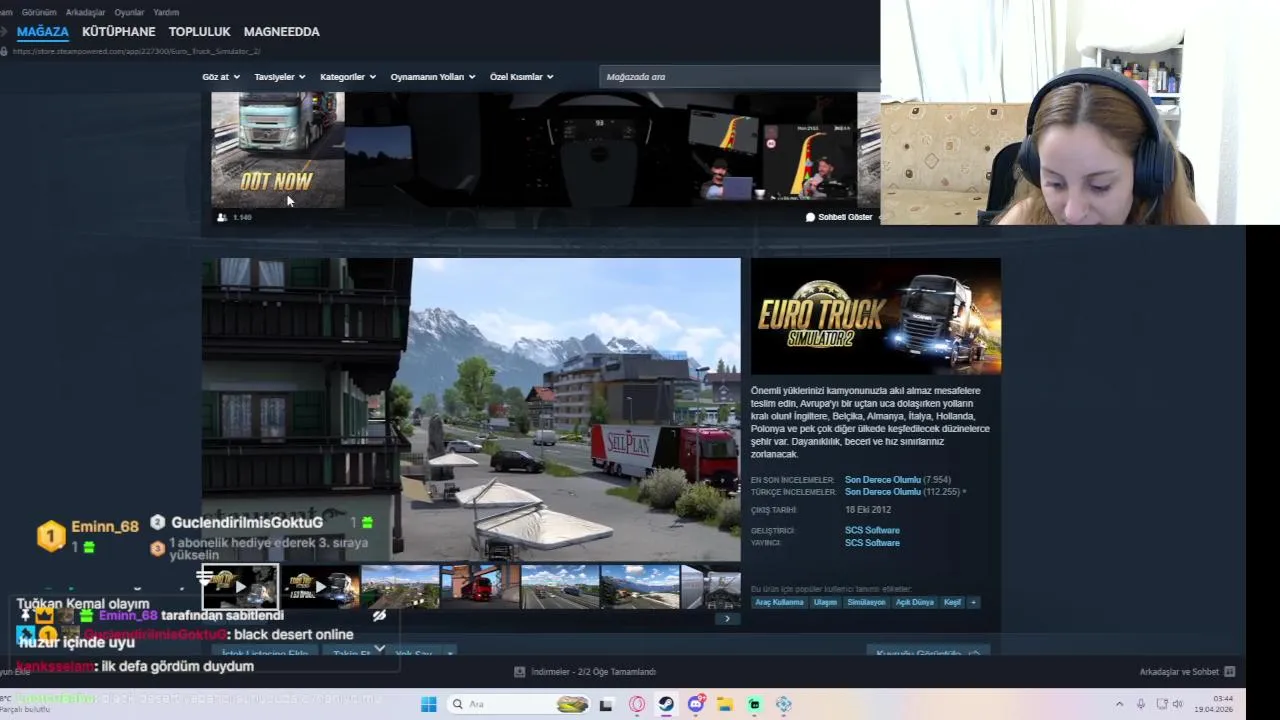Open the Görünüm menu
Viewport: 1280px width, 720px height.
(40, 12)
